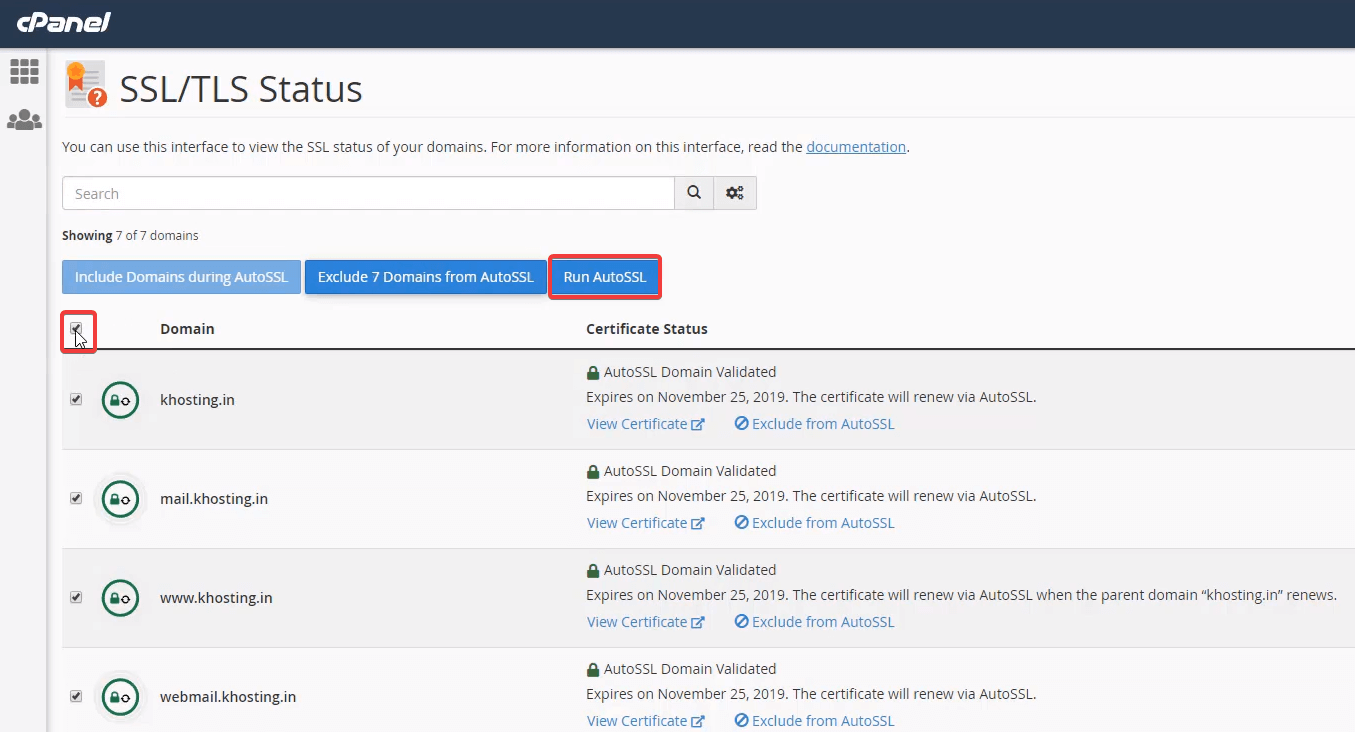
Task: Click the search magnifier icon
Action: point(693,192)
